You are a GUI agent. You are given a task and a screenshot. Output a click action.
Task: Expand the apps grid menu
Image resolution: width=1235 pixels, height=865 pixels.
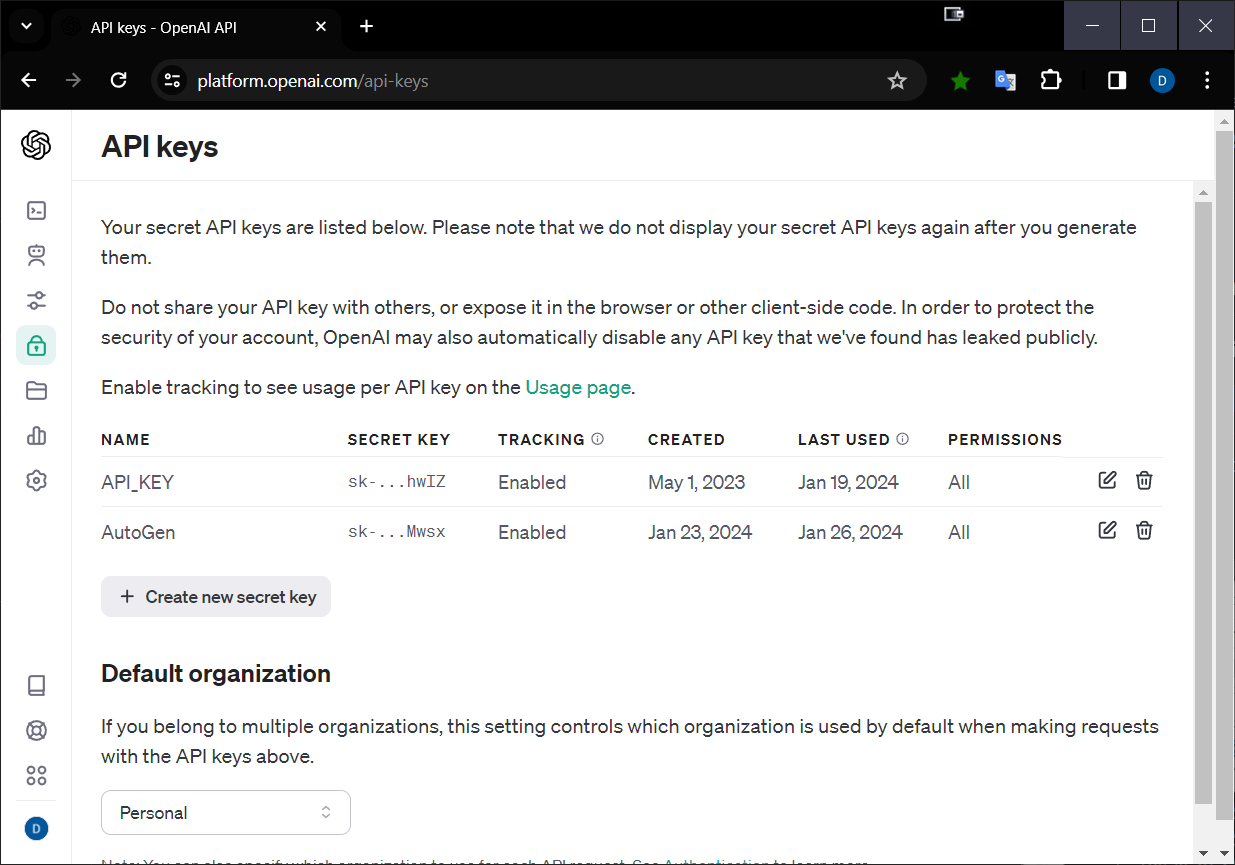(x=36, y=775)
